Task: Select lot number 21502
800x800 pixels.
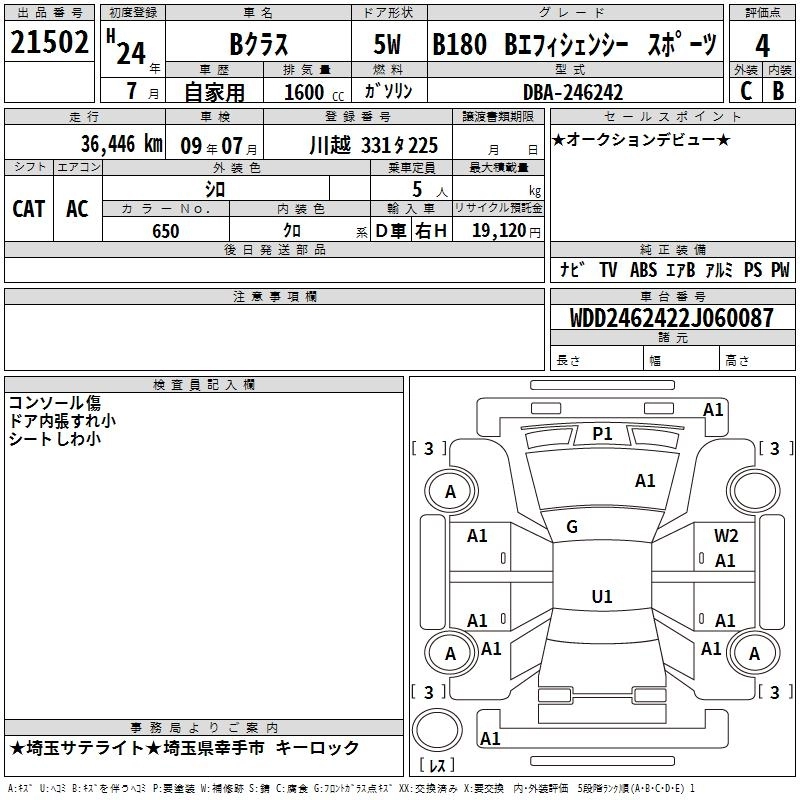Action: coord(49,42)
